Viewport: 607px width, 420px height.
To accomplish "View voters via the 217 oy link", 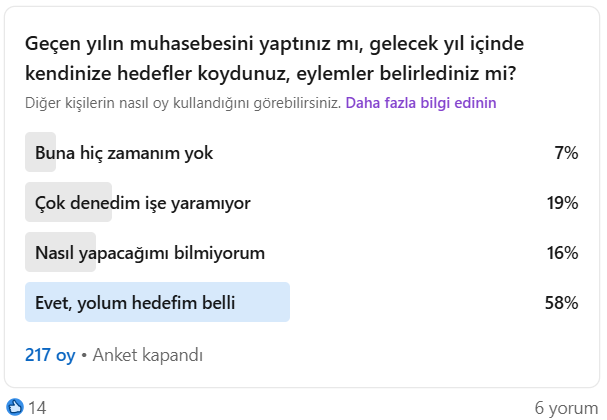I will [x=50, y=355].
